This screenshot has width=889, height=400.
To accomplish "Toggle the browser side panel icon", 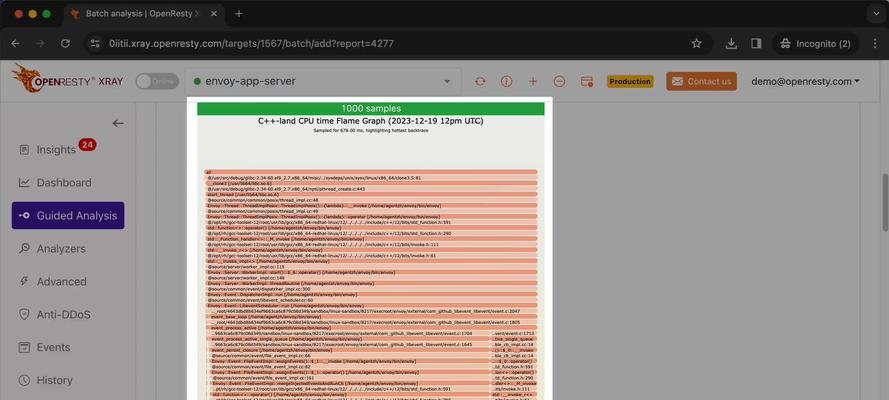I will pyautogui.click(x=756, y=44).
